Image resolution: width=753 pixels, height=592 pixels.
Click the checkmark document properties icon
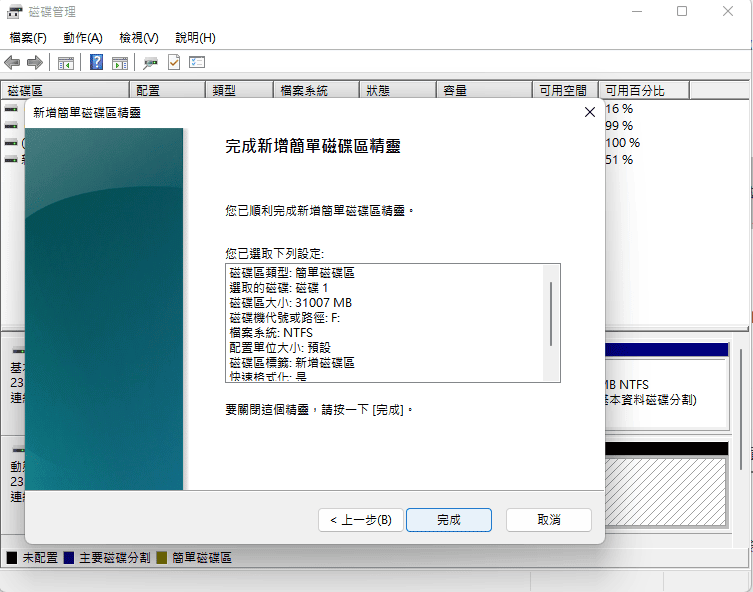(174, 62)
